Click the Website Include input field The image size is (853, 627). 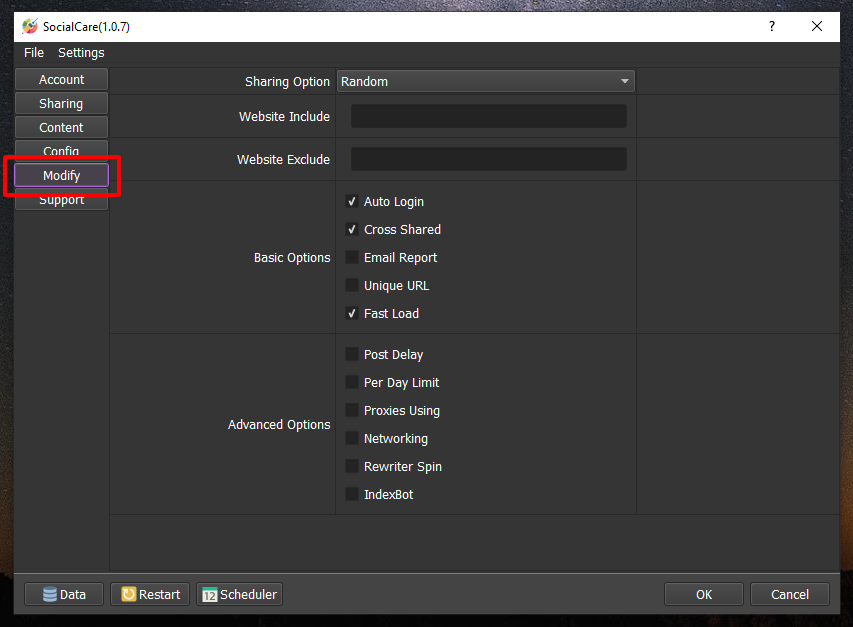click(489, 116)
